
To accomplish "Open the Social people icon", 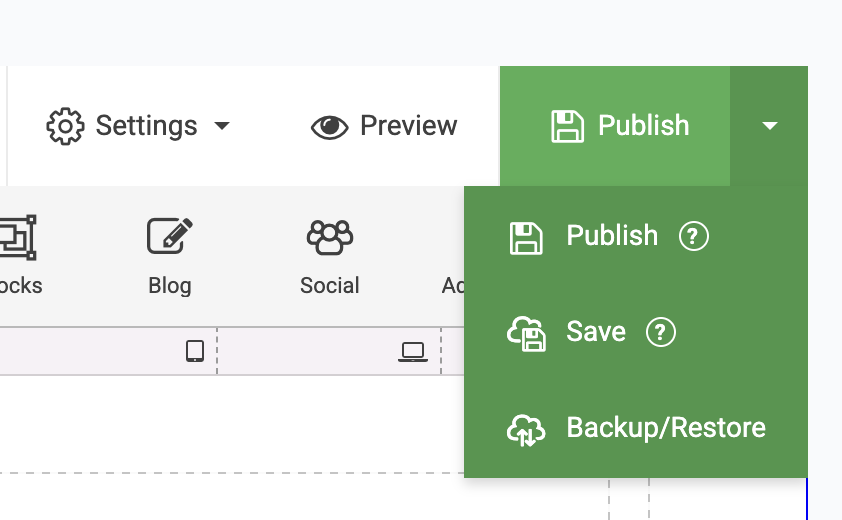I will pos(329,237).
